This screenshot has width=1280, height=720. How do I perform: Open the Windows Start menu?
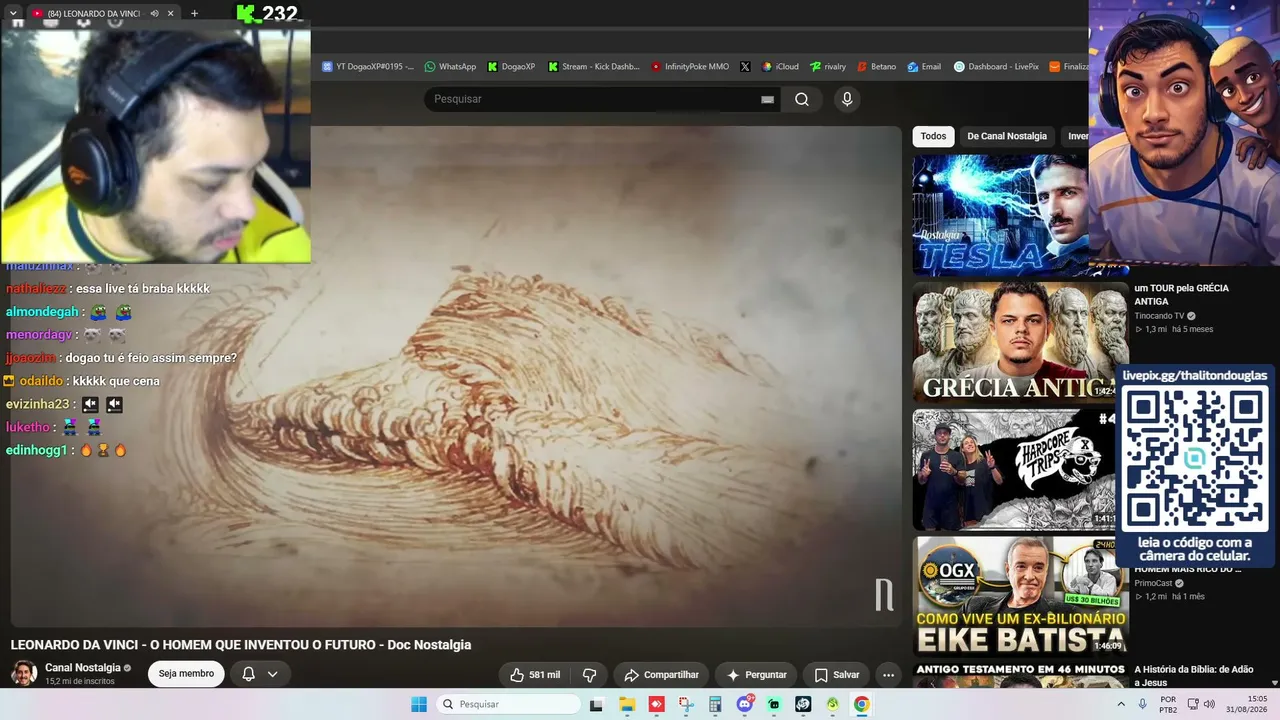tap(419, 704)
